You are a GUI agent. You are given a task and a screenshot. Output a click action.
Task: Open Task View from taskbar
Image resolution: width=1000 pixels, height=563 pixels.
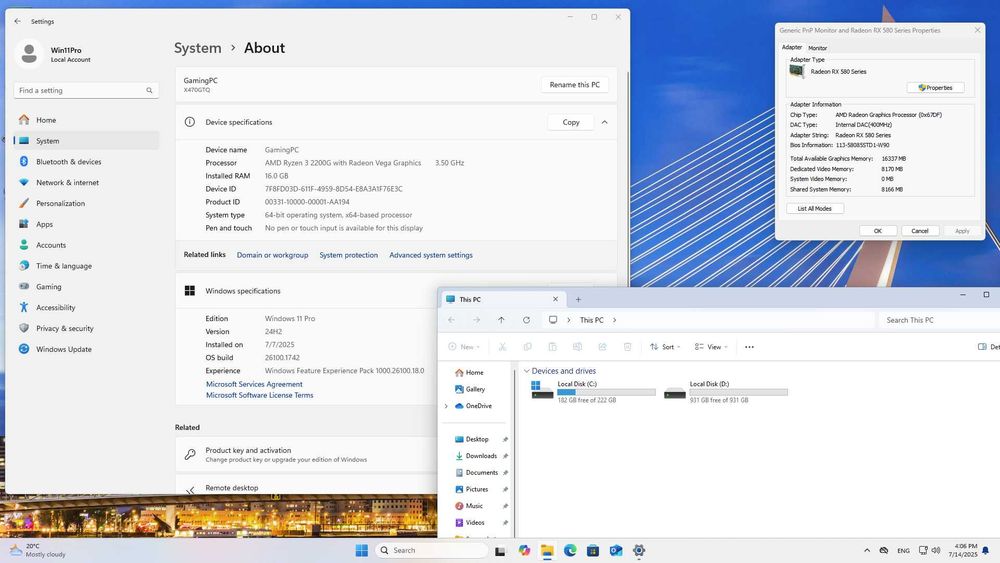500,550
